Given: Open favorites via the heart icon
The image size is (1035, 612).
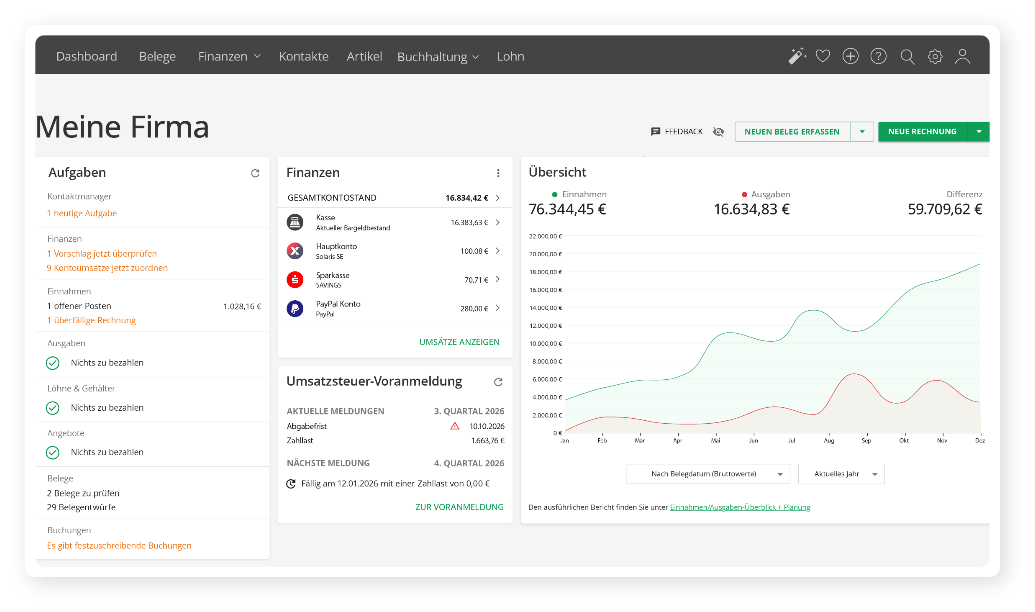Looking at the screenshot, I should [x=823, y=57].
